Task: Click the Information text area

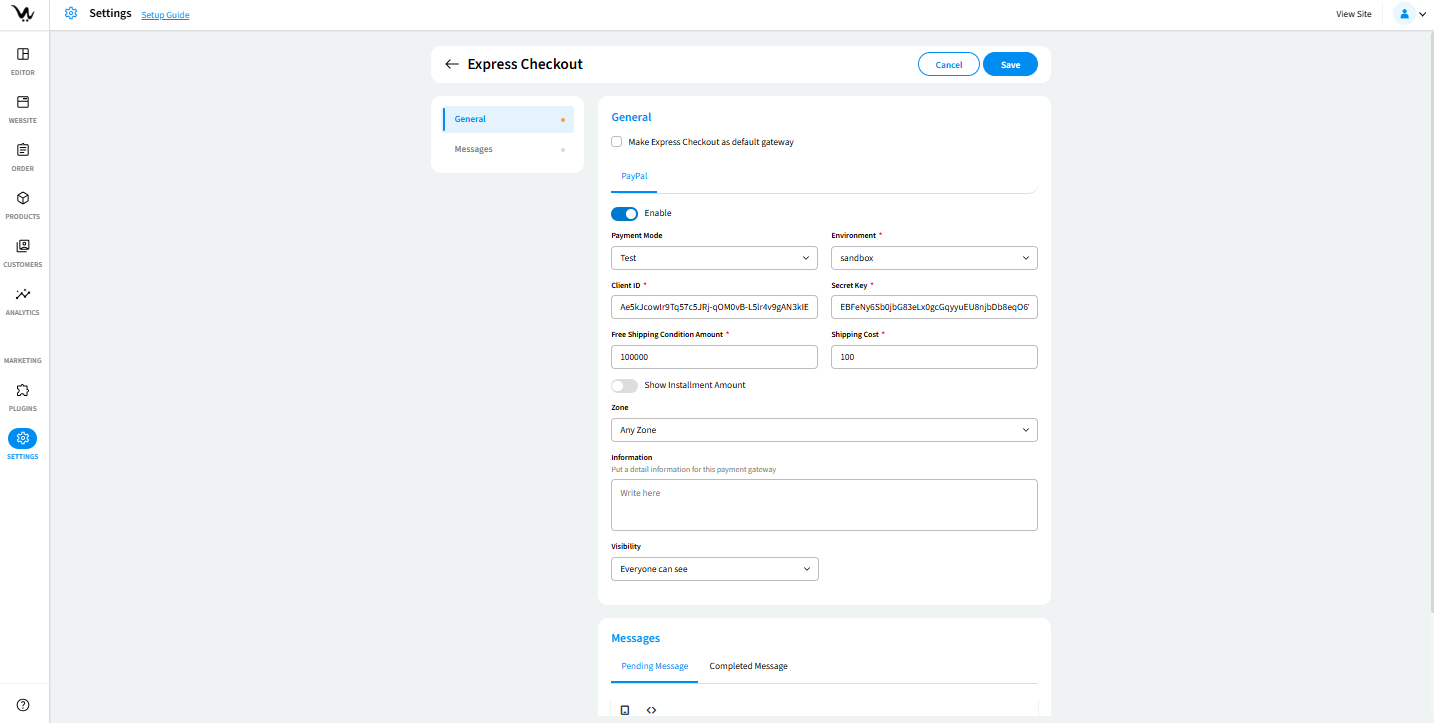Action: pos(824,505)
